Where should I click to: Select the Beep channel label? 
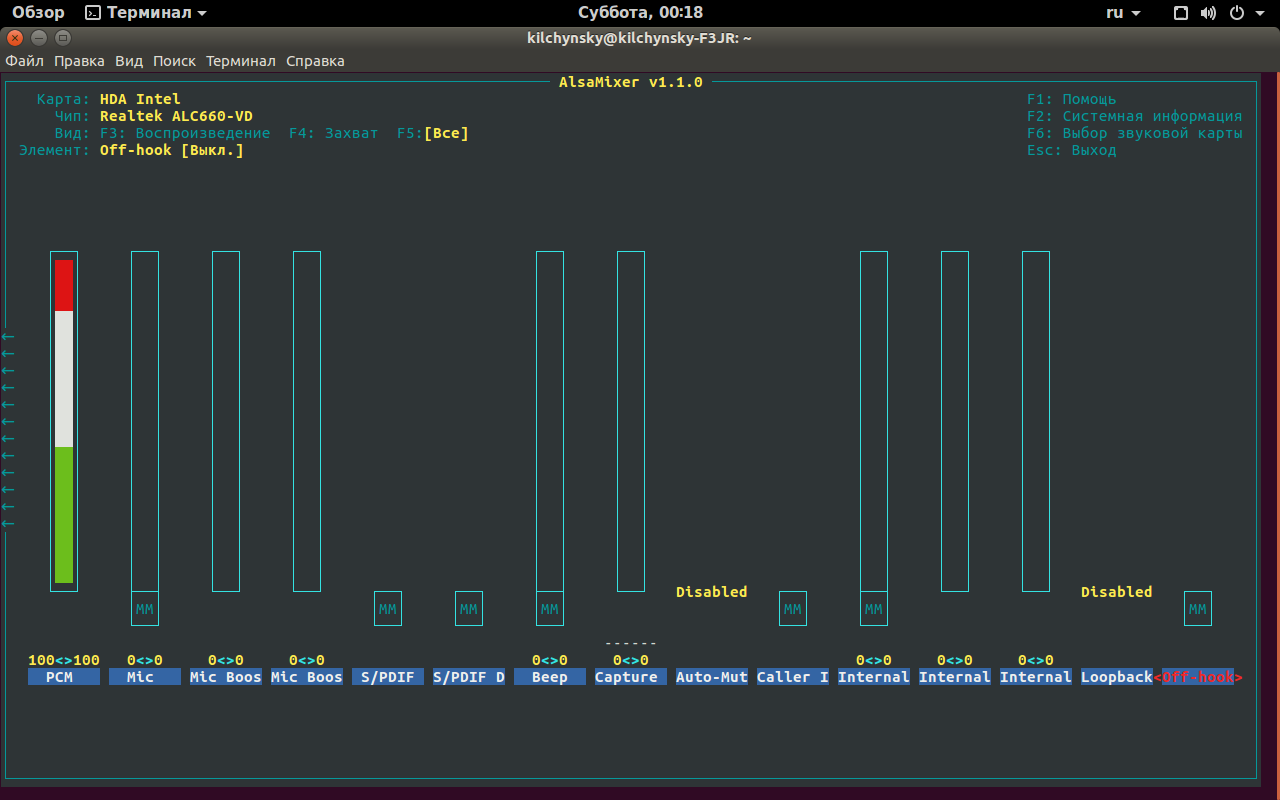point(550,677)
